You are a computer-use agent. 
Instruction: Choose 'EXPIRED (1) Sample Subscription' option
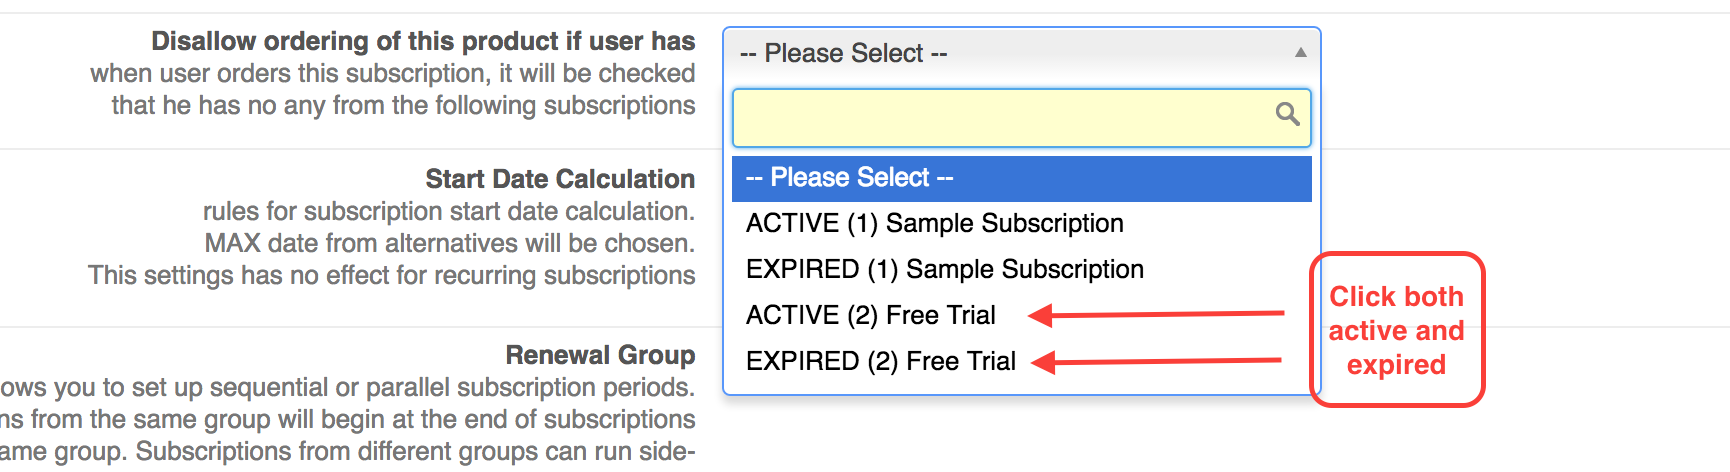click(944, 269)
